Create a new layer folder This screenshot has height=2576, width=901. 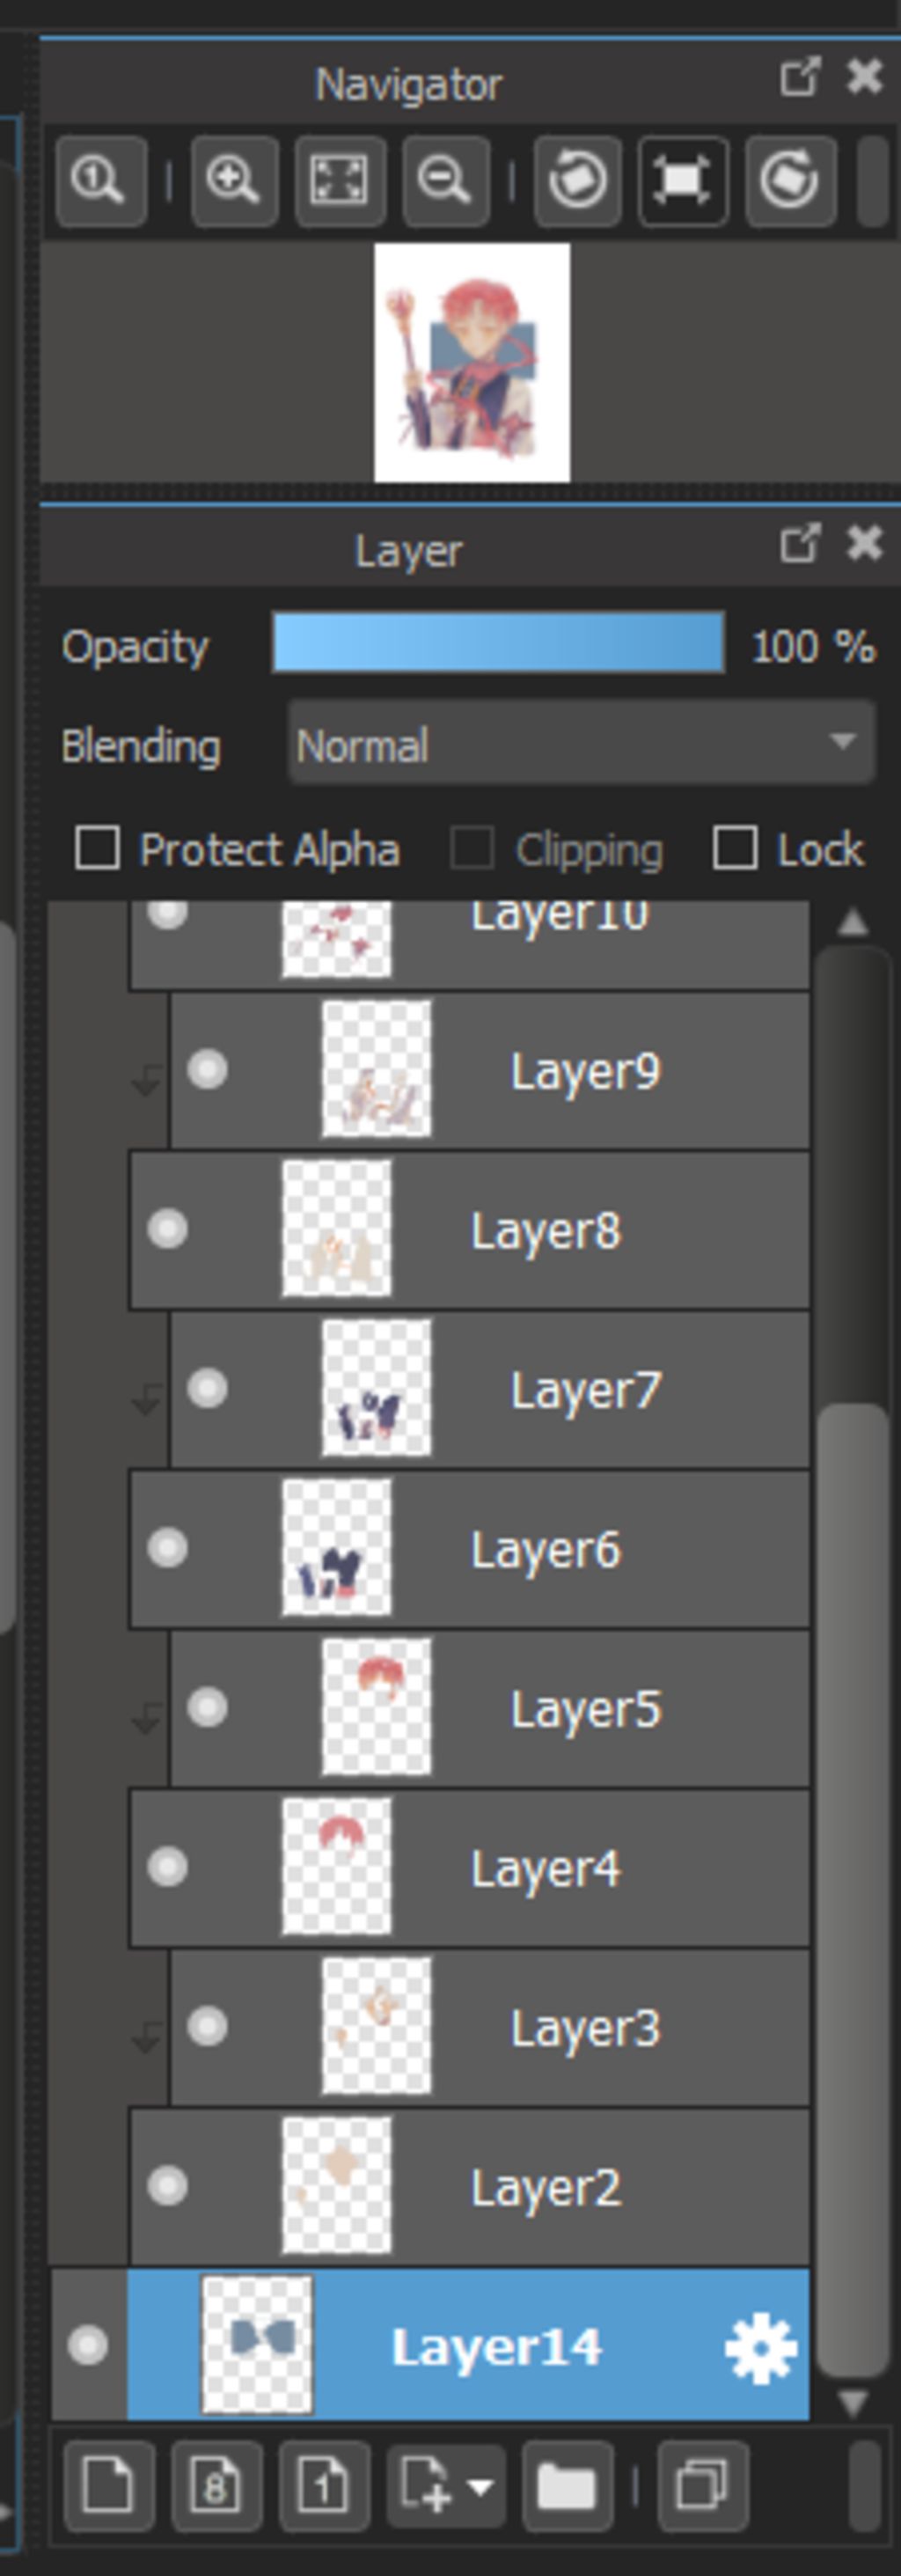[x=567, y=2487]
